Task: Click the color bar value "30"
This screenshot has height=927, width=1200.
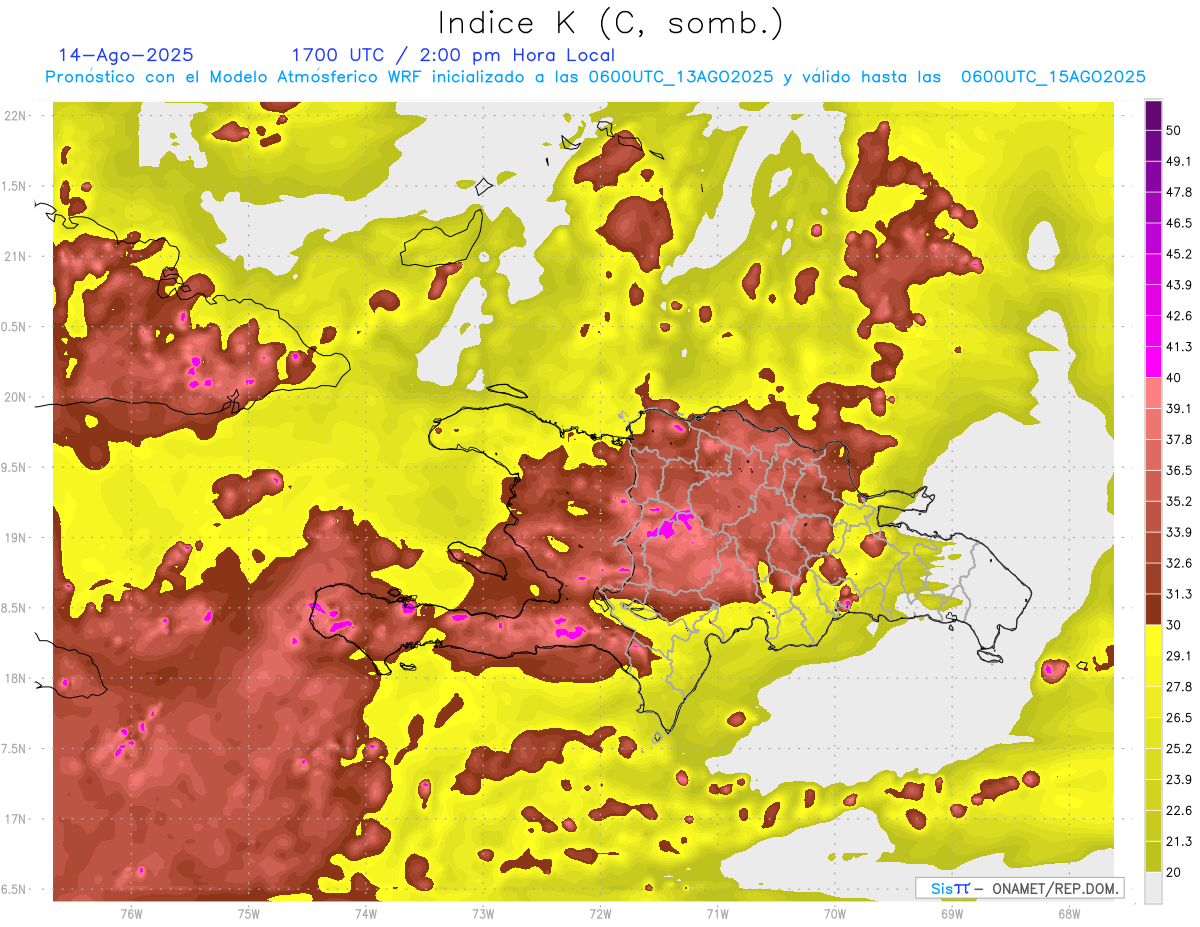Action: tap(1175, 625)
